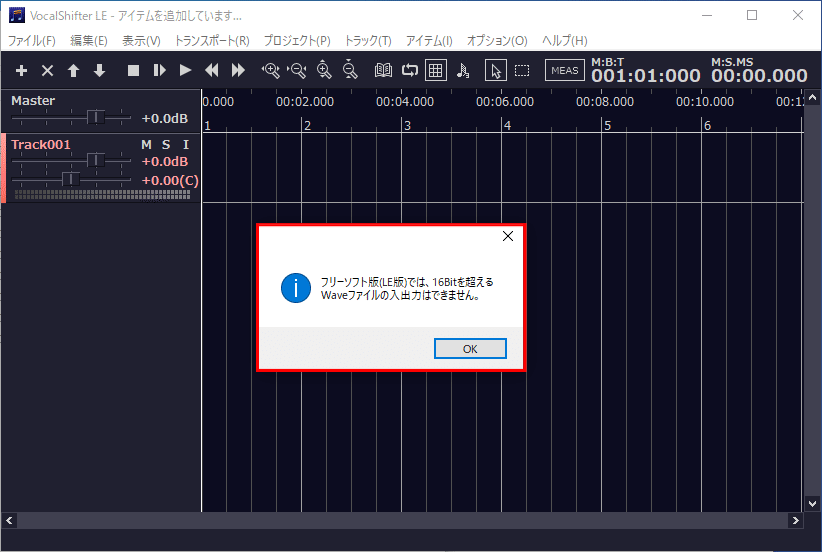
Task: Toggle the grid snap icon
Action: point(436,70)
